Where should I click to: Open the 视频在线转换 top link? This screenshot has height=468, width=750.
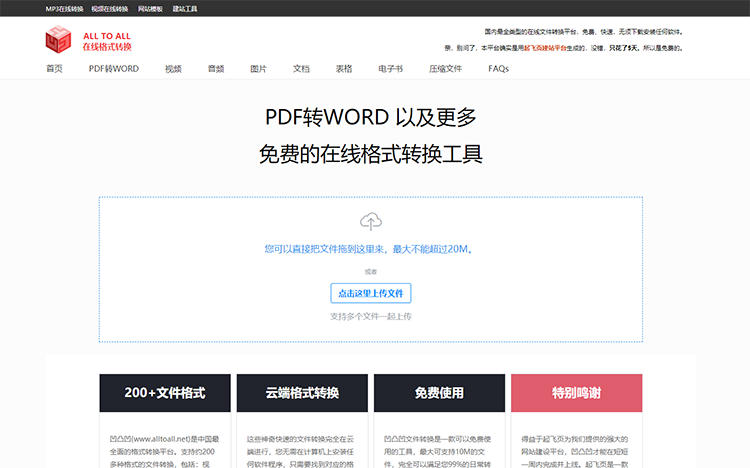(109, 8)
